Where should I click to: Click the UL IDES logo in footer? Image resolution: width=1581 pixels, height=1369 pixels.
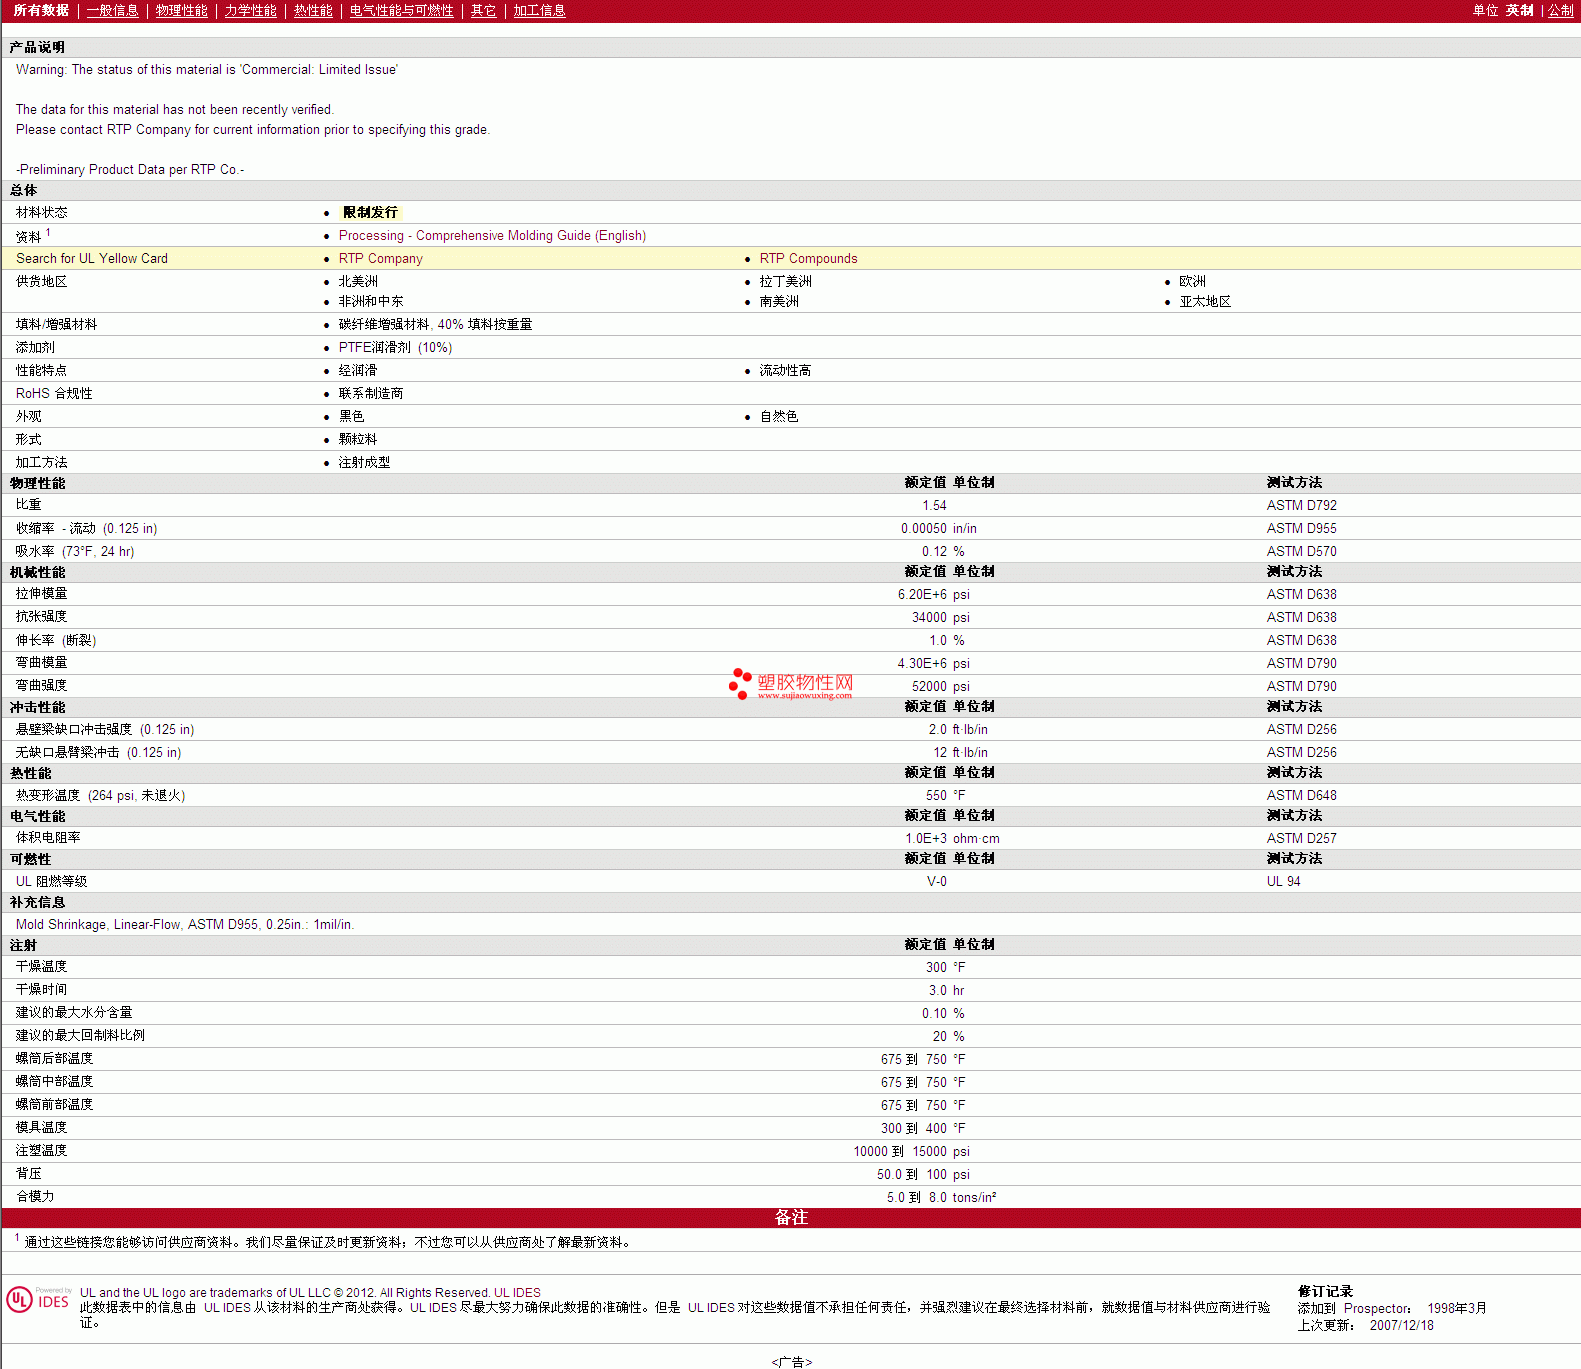click(x=38, y=1299)
